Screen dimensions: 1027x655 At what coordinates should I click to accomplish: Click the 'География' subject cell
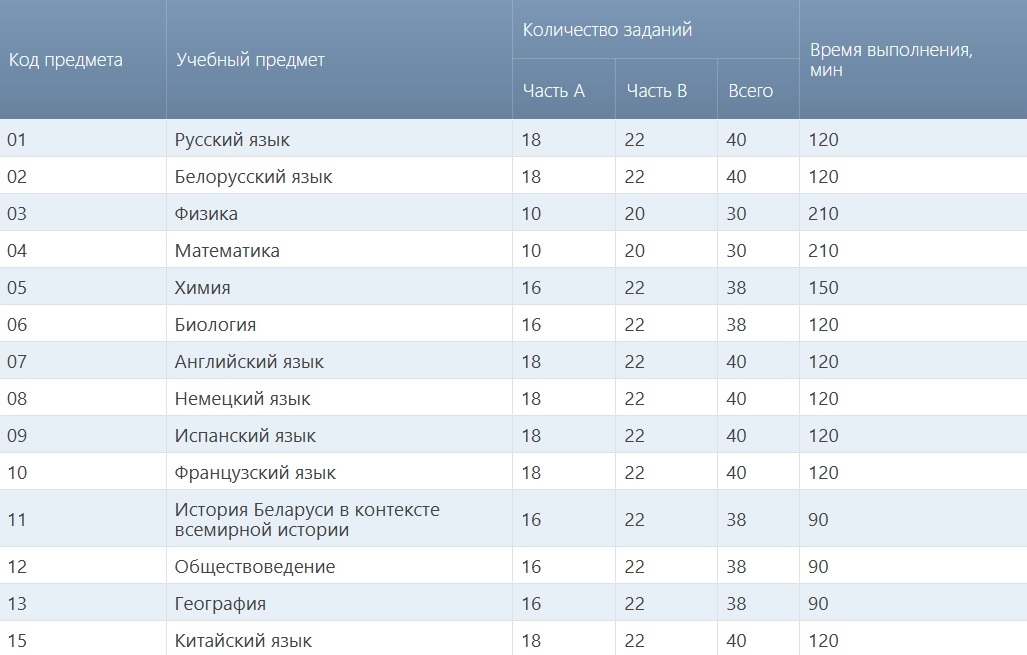tap(221, 604)
